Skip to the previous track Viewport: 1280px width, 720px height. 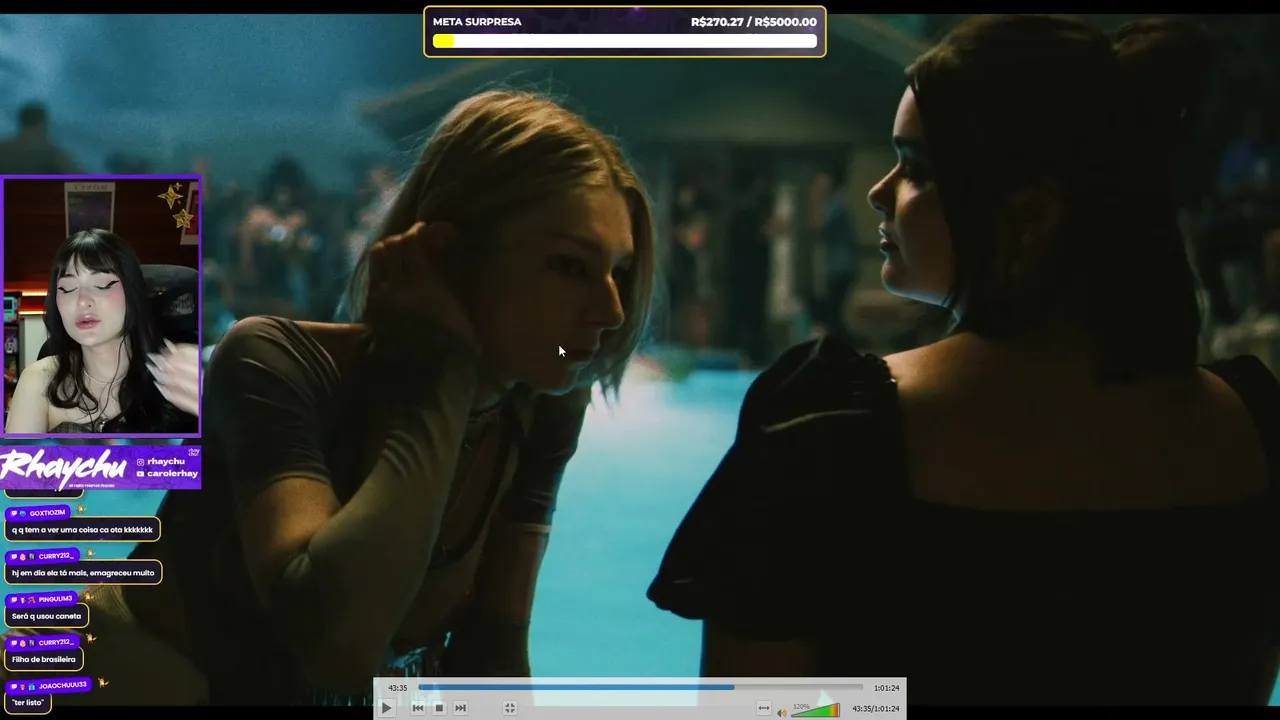pyautogui.click(x=417, y=708)
